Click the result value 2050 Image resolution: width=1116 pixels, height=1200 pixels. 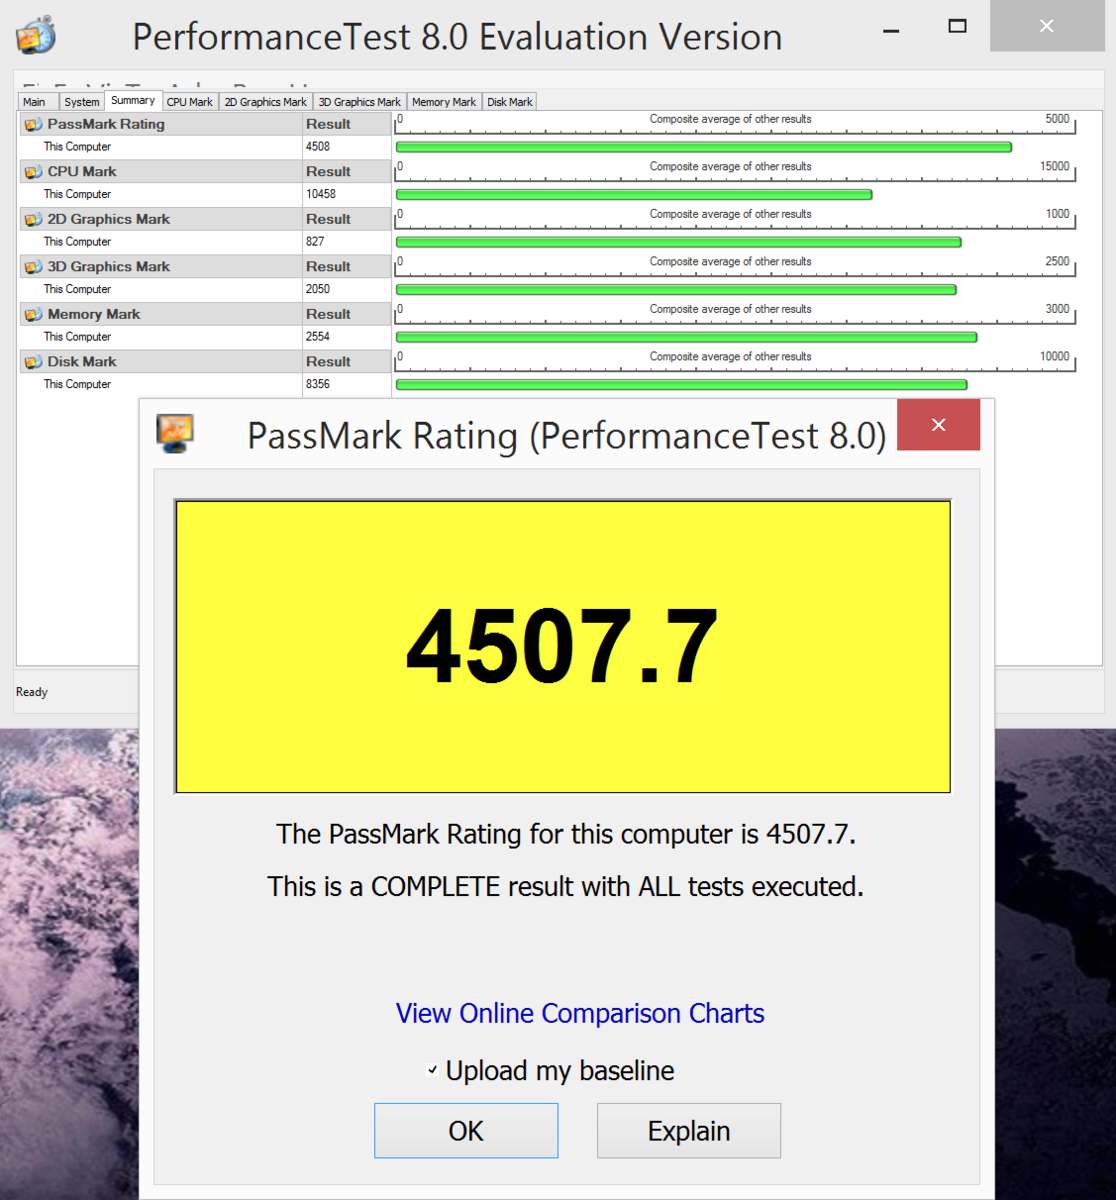[318, 289]
